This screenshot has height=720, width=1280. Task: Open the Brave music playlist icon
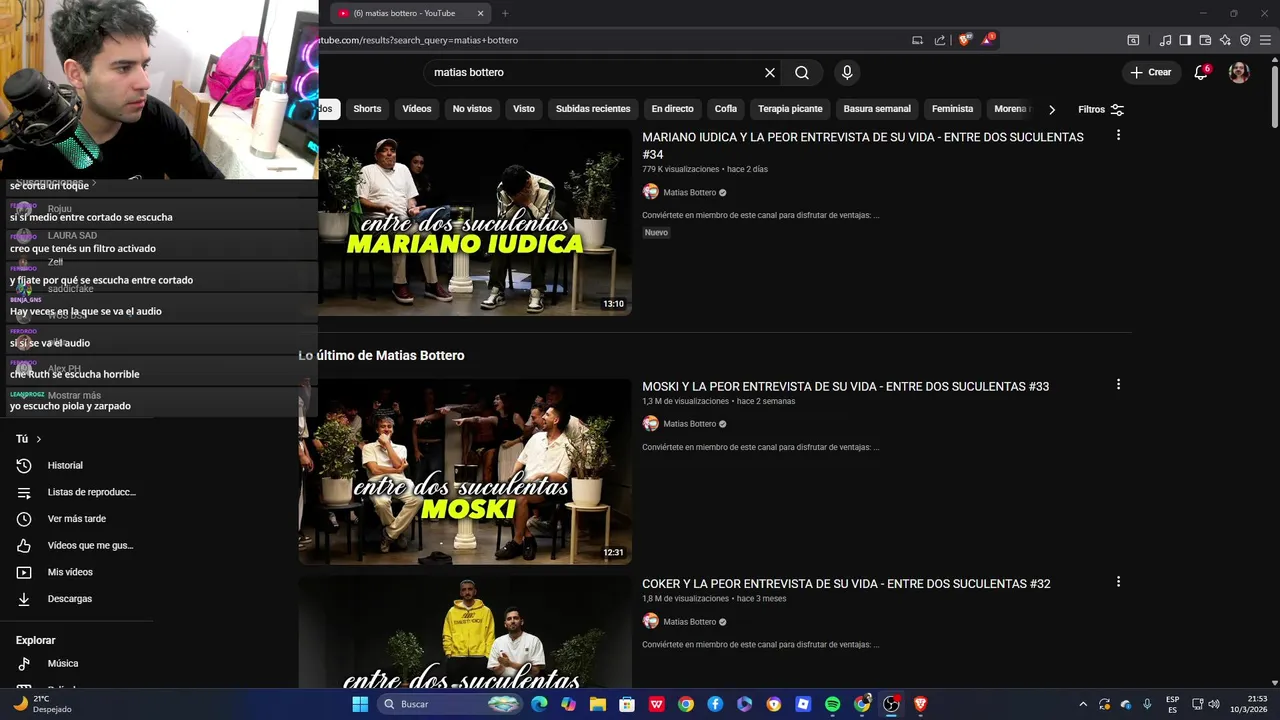pyautogui.click(x=1165, y=40)
